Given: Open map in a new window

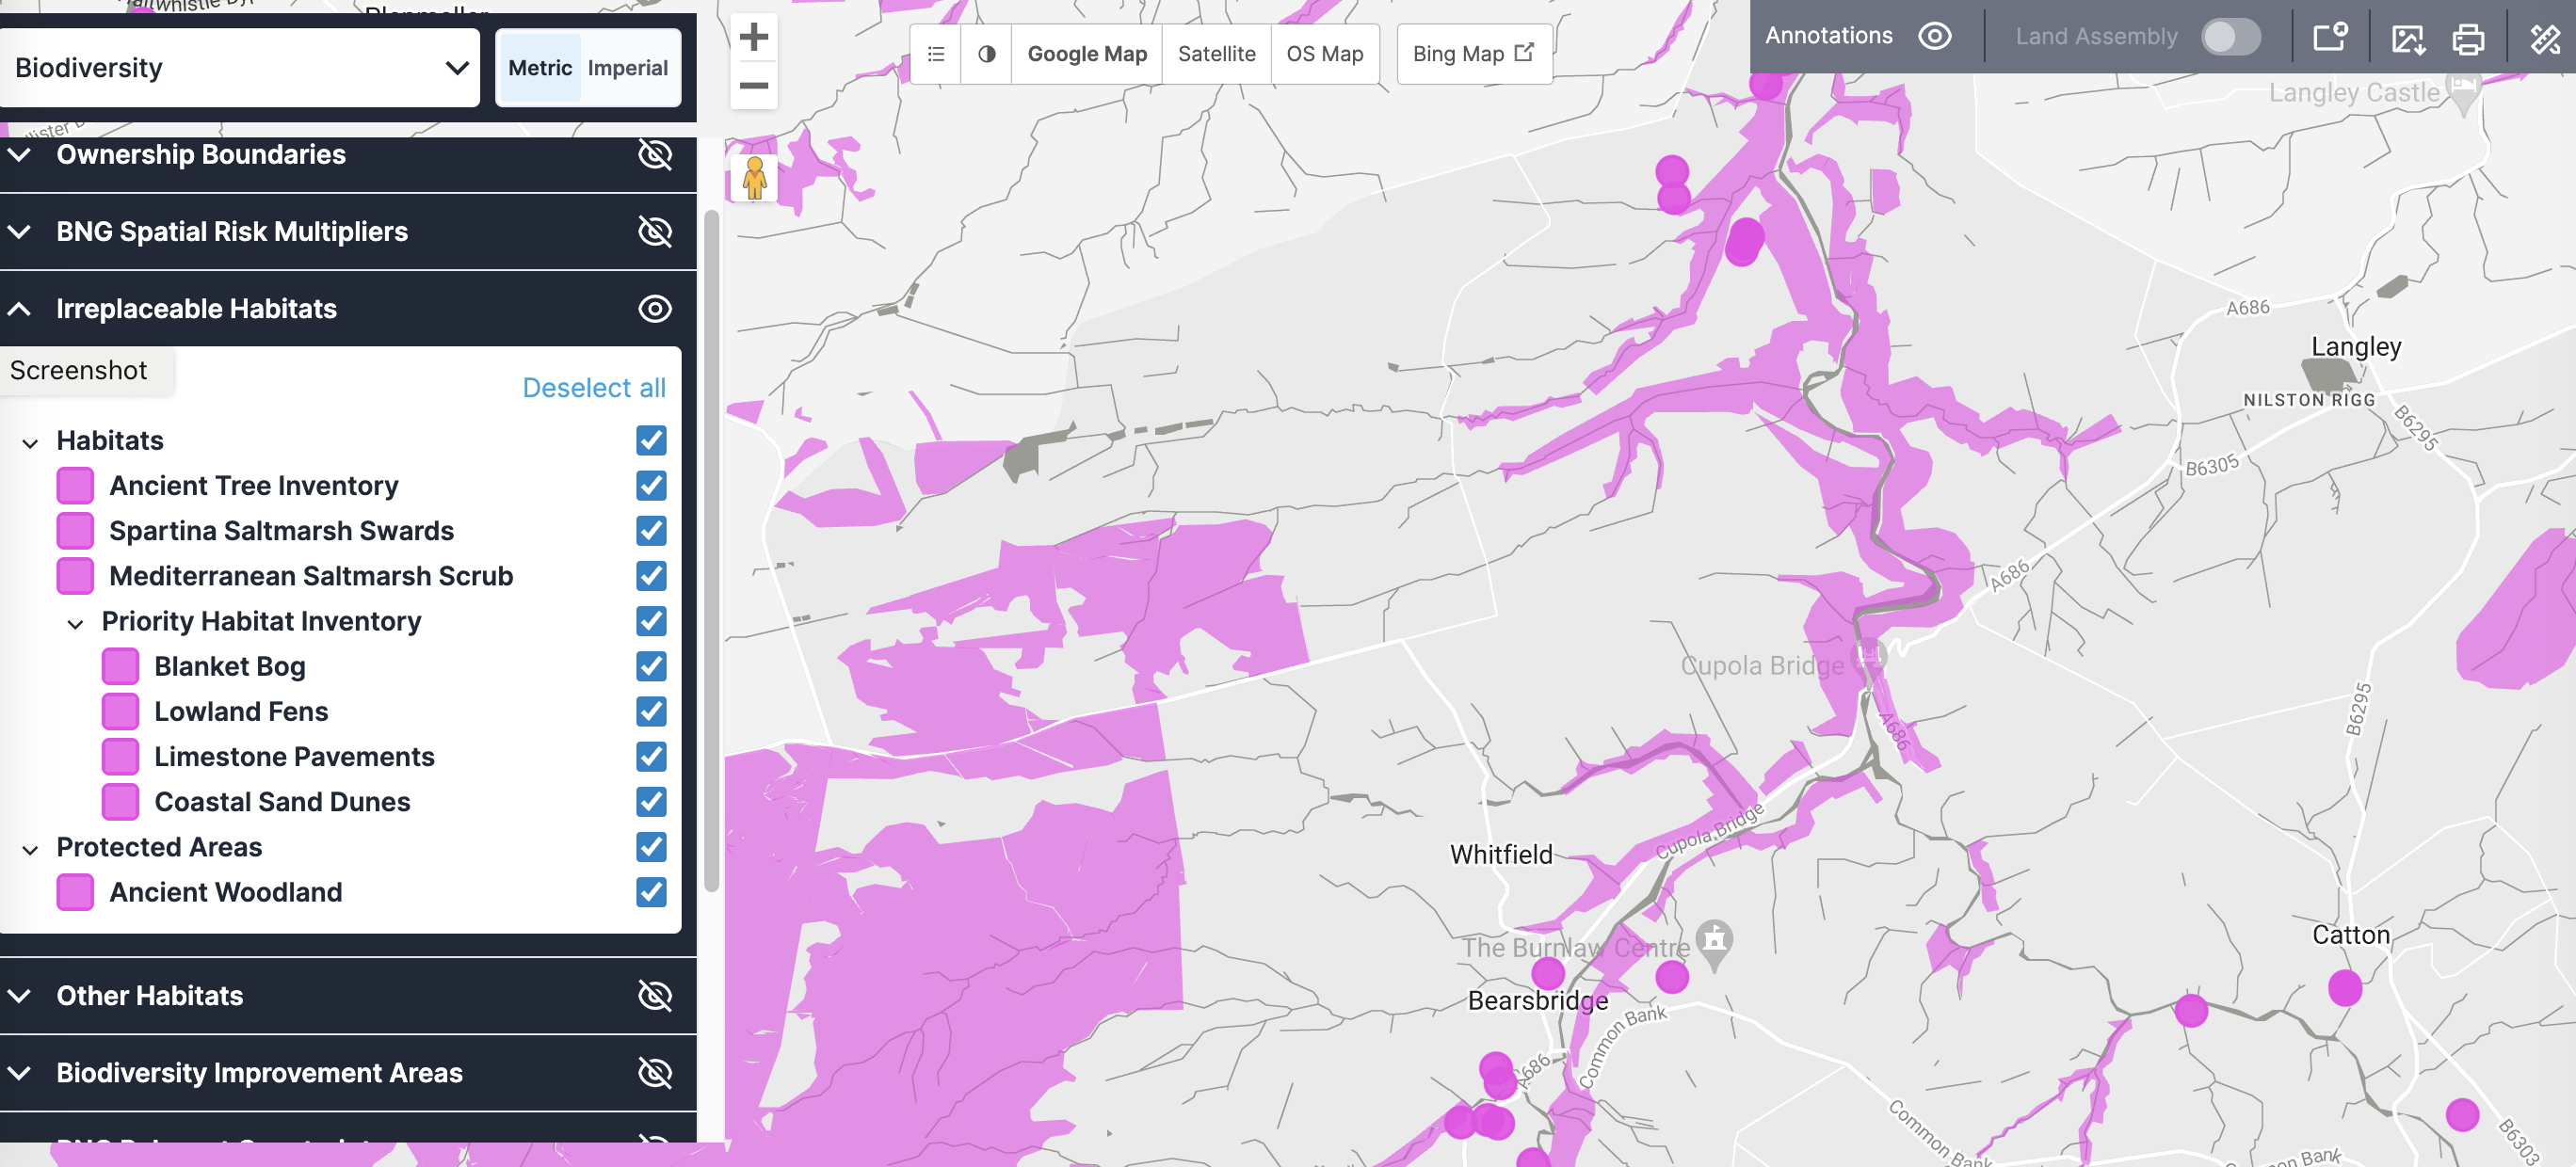Looking at the screenshot, I should point(2329,38).
